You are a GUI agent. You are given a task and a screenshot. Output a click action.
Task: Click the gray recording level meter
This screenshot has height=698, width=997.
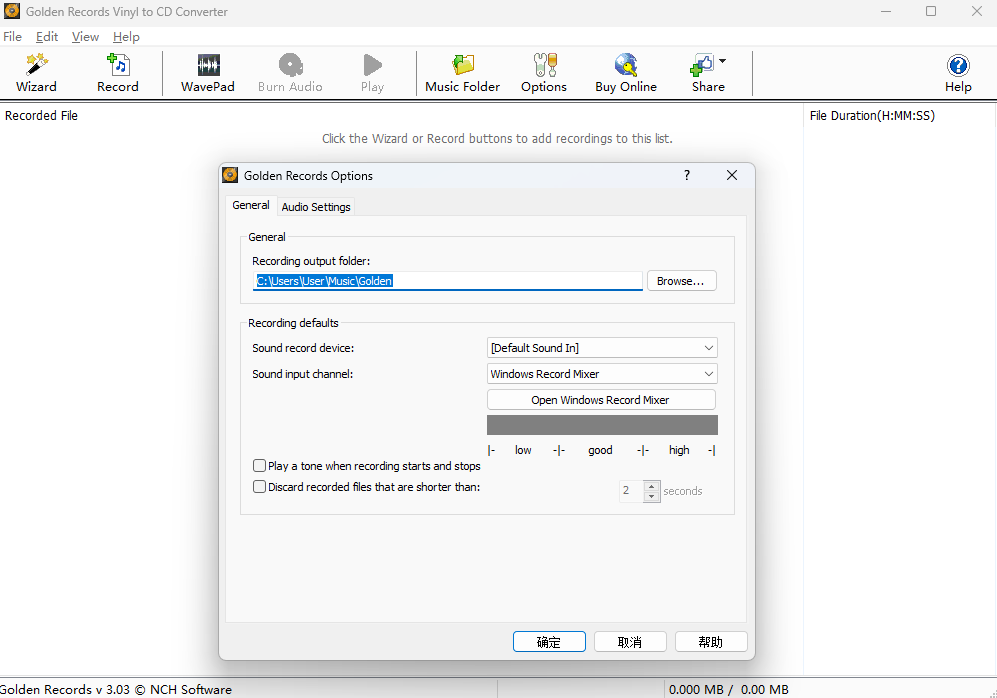point(601,425)
